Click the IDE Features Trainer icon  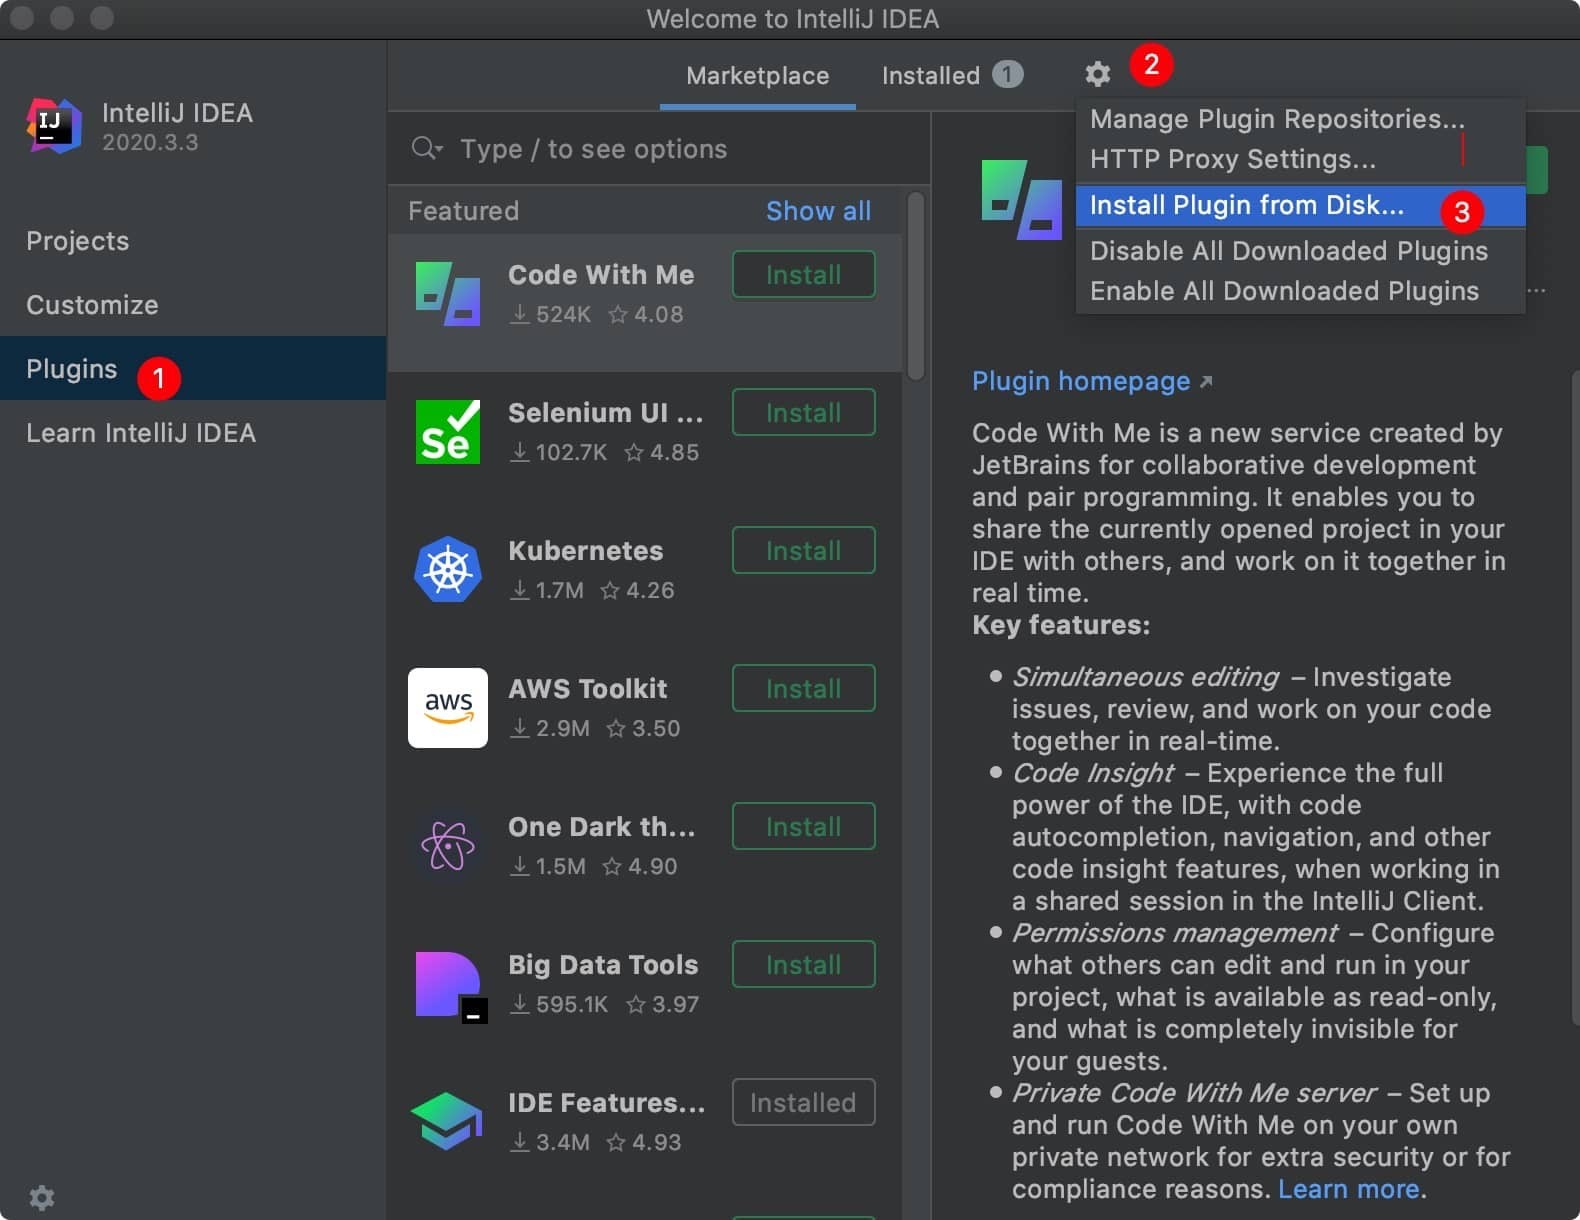[x=447, y=1121]
